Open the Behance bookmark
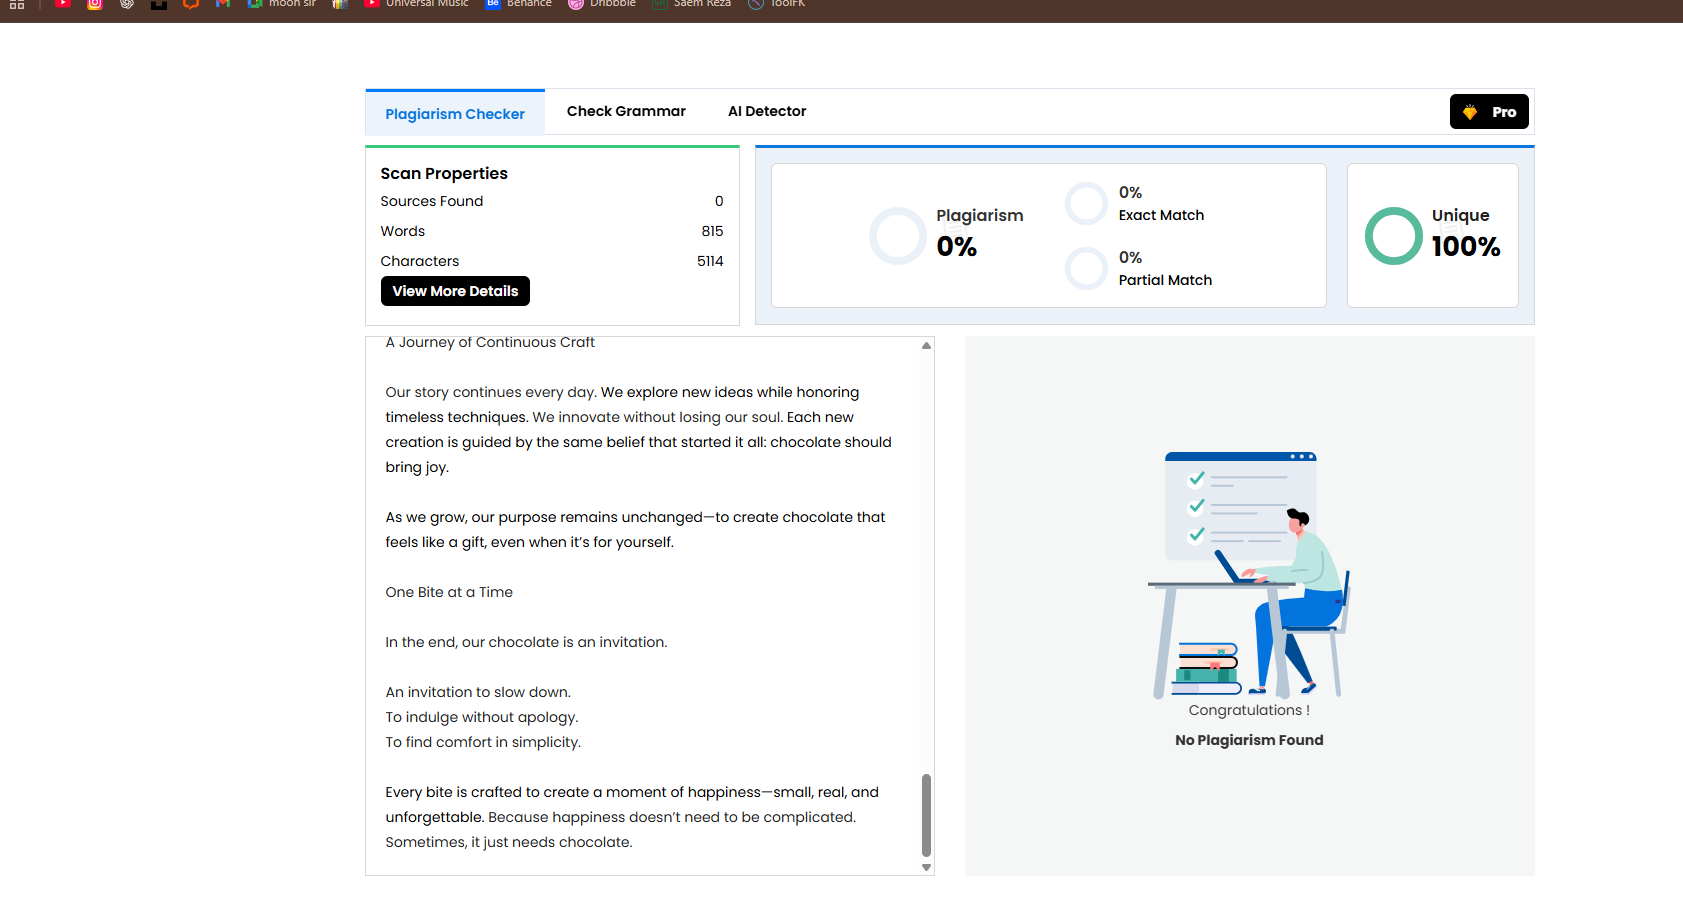This screenshot has height=914, width=1683. (x=518, y=4)
